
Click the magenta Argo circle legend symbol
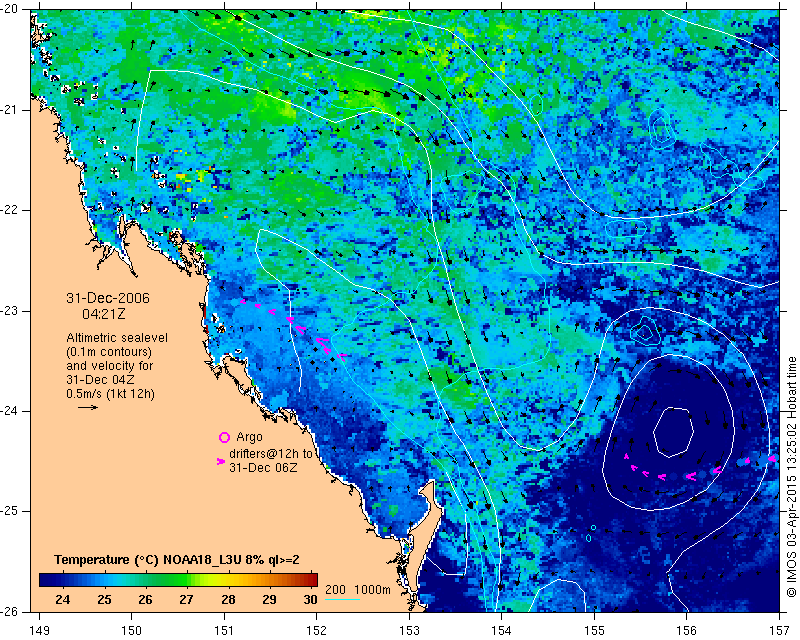(x=224, y=437)
